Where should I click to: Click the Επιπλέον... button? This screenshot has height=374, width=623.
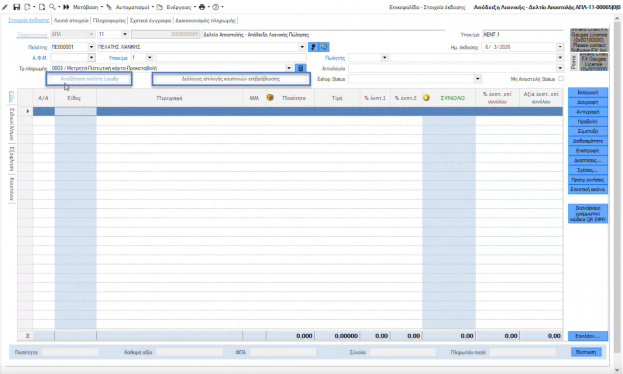[x=588, y=336]
